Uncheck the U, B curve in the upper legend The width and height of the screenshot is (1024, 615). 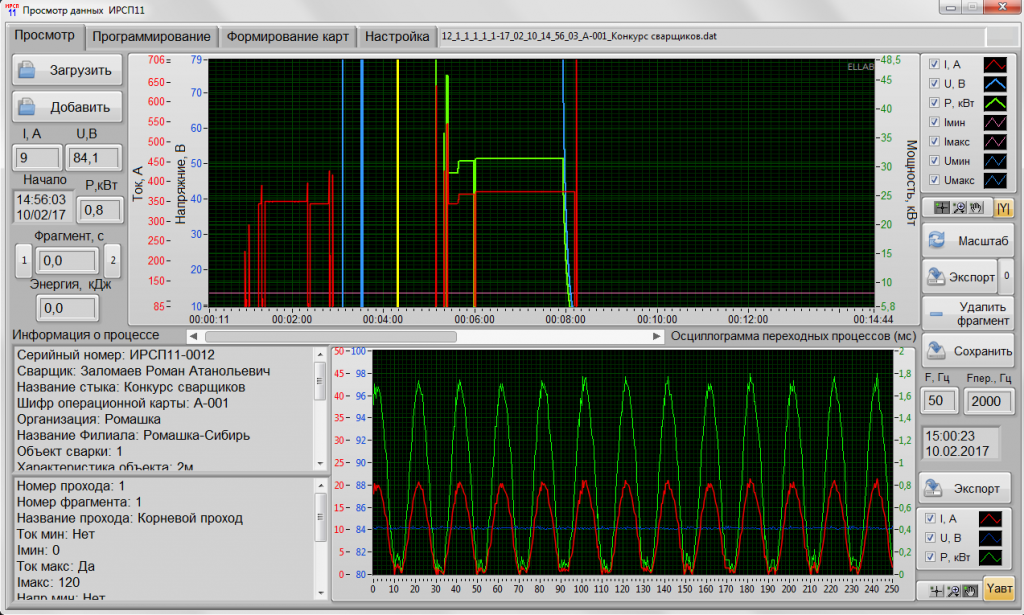coord(934,84)
